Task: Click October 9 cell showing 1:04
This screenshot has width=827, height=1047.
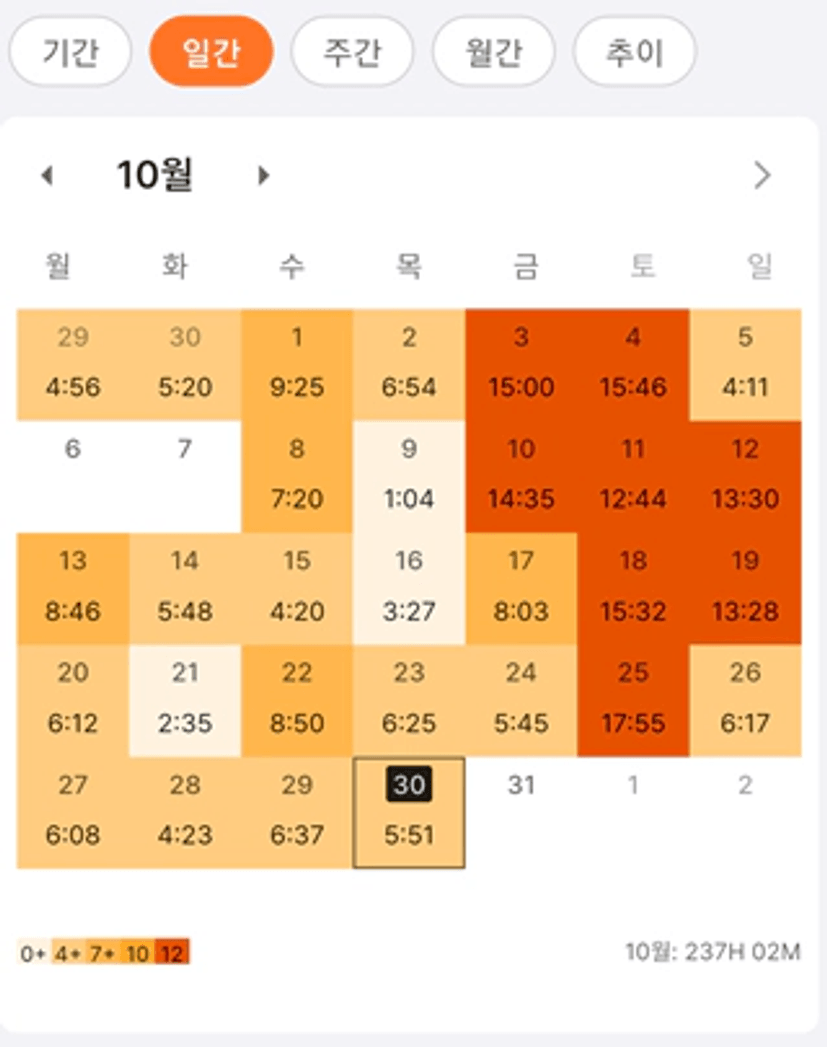Action: point(409,476)
